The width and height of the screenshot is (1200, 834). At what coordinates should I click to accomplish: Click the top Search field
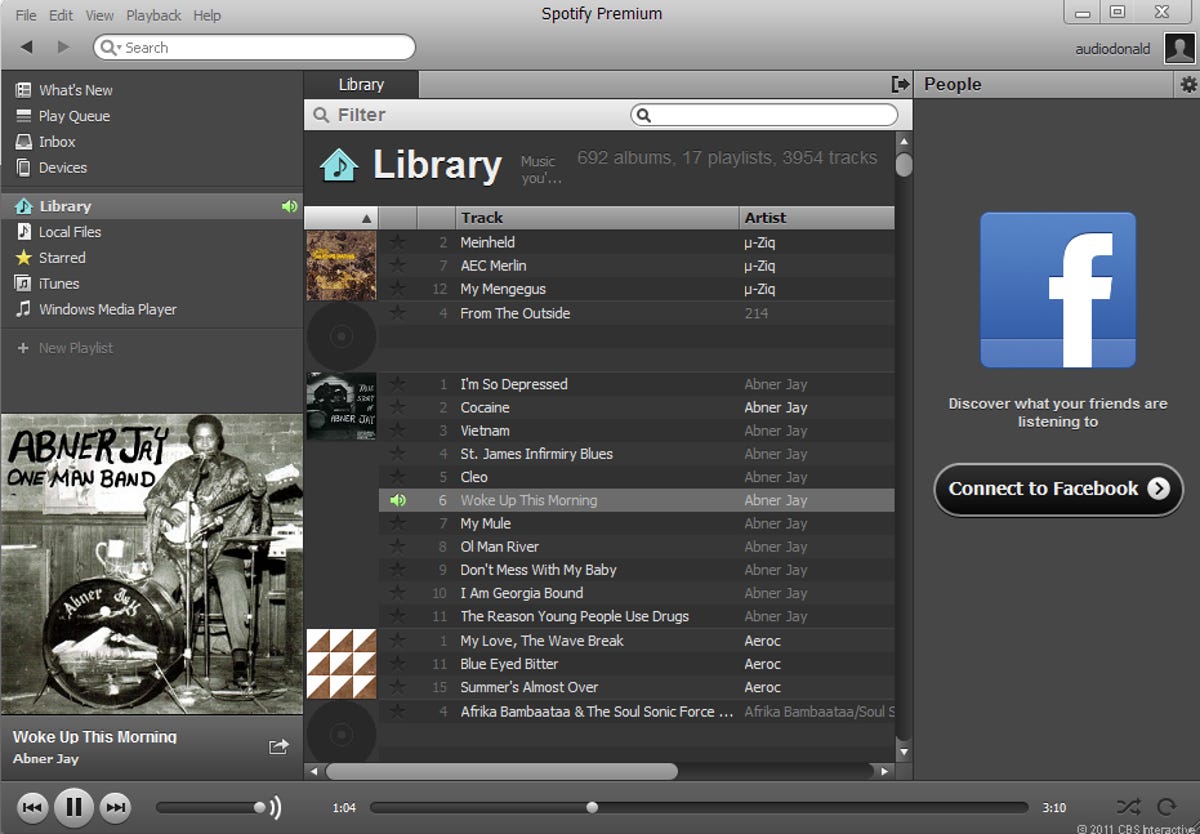point(254,47)
